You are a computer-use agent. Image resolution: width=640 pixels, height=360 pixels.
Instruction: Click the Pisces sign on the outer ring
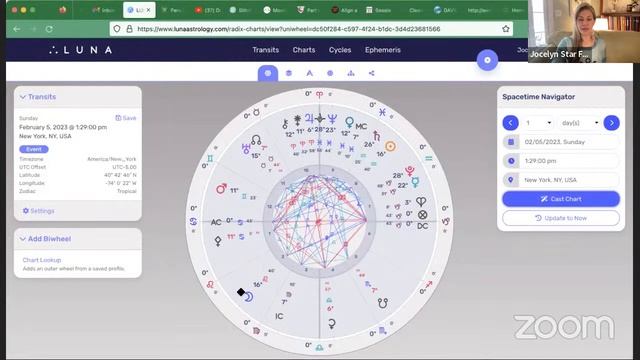[382, 112]
